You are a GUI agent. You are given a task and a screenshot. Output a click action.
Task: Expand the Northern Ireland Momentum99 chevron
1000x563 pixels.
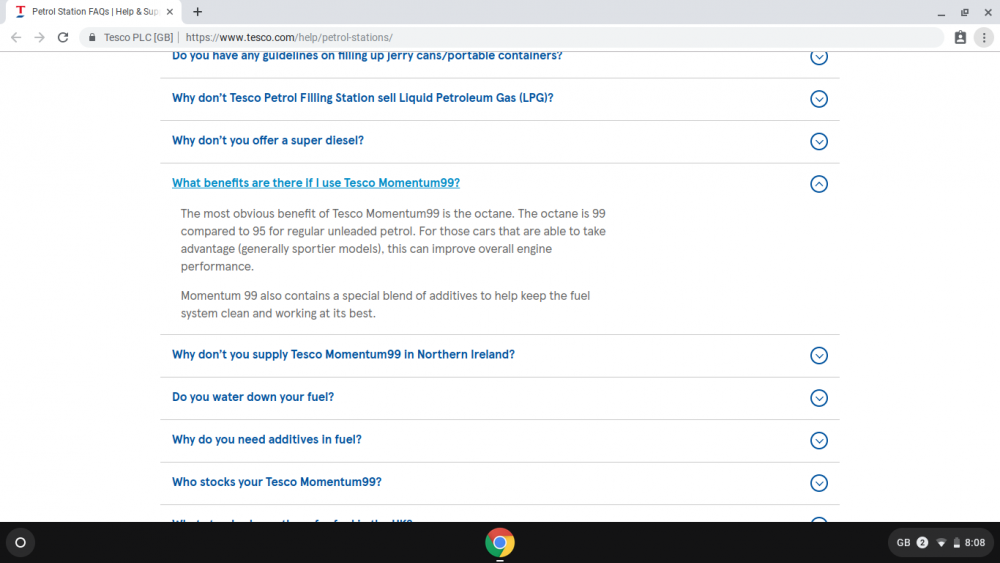tap(819, 356)
